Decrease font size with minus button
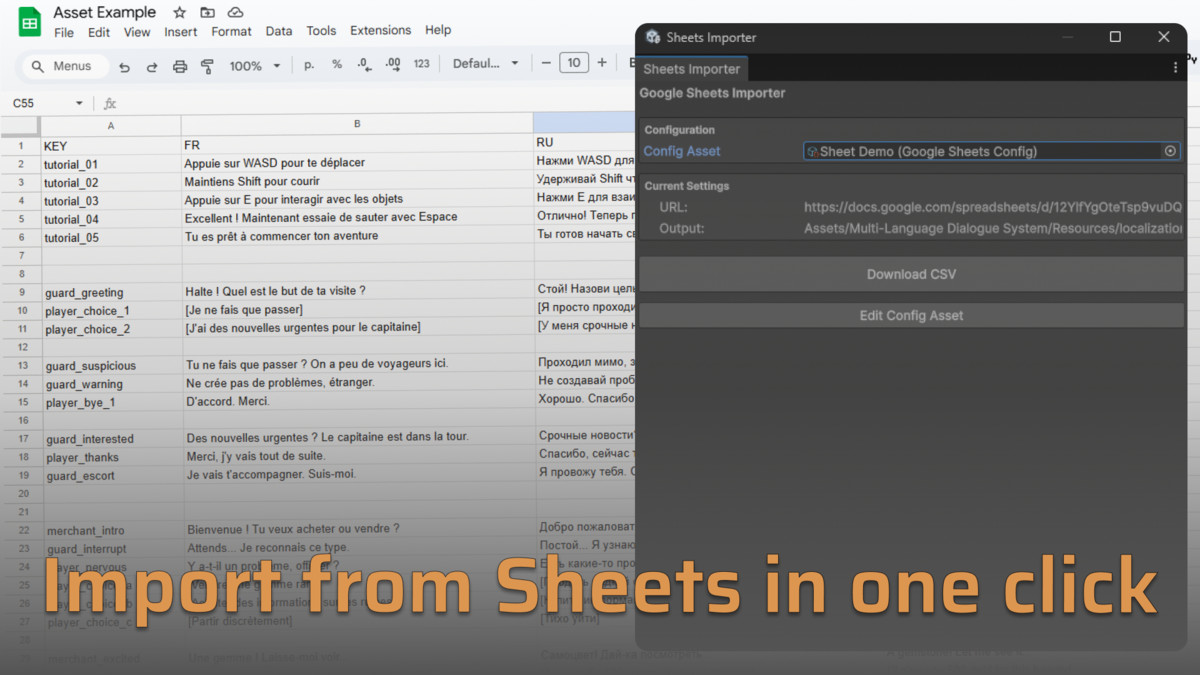 [546, 63]
